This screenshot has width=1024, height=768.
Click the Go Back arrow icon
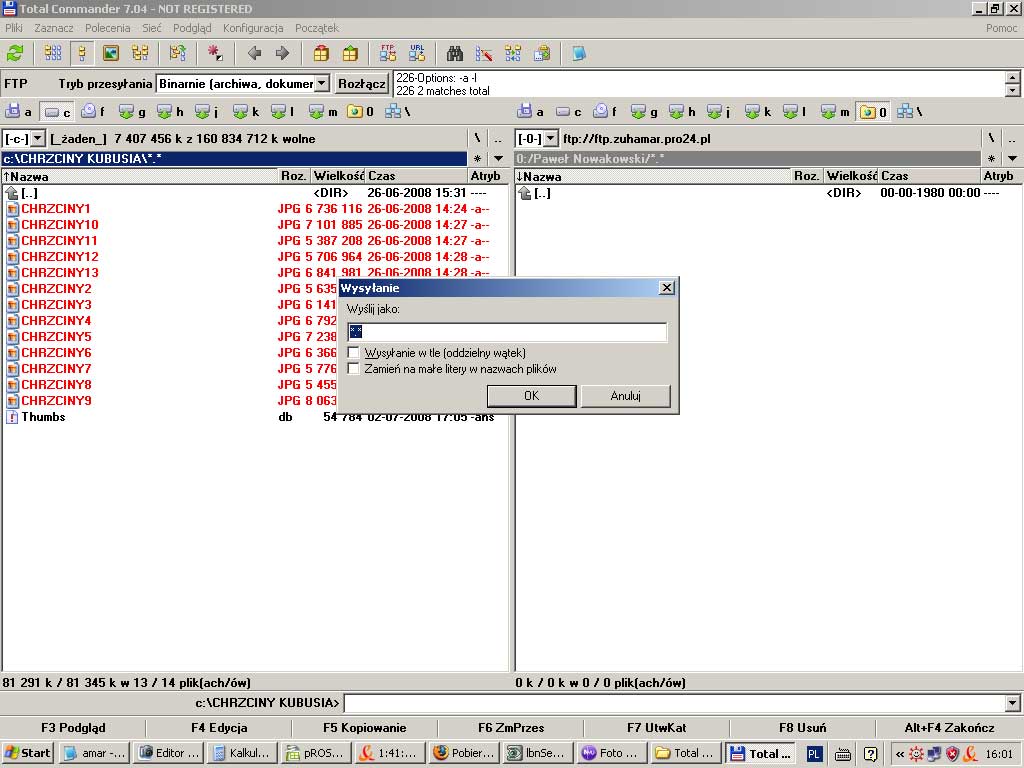(254, 53)
